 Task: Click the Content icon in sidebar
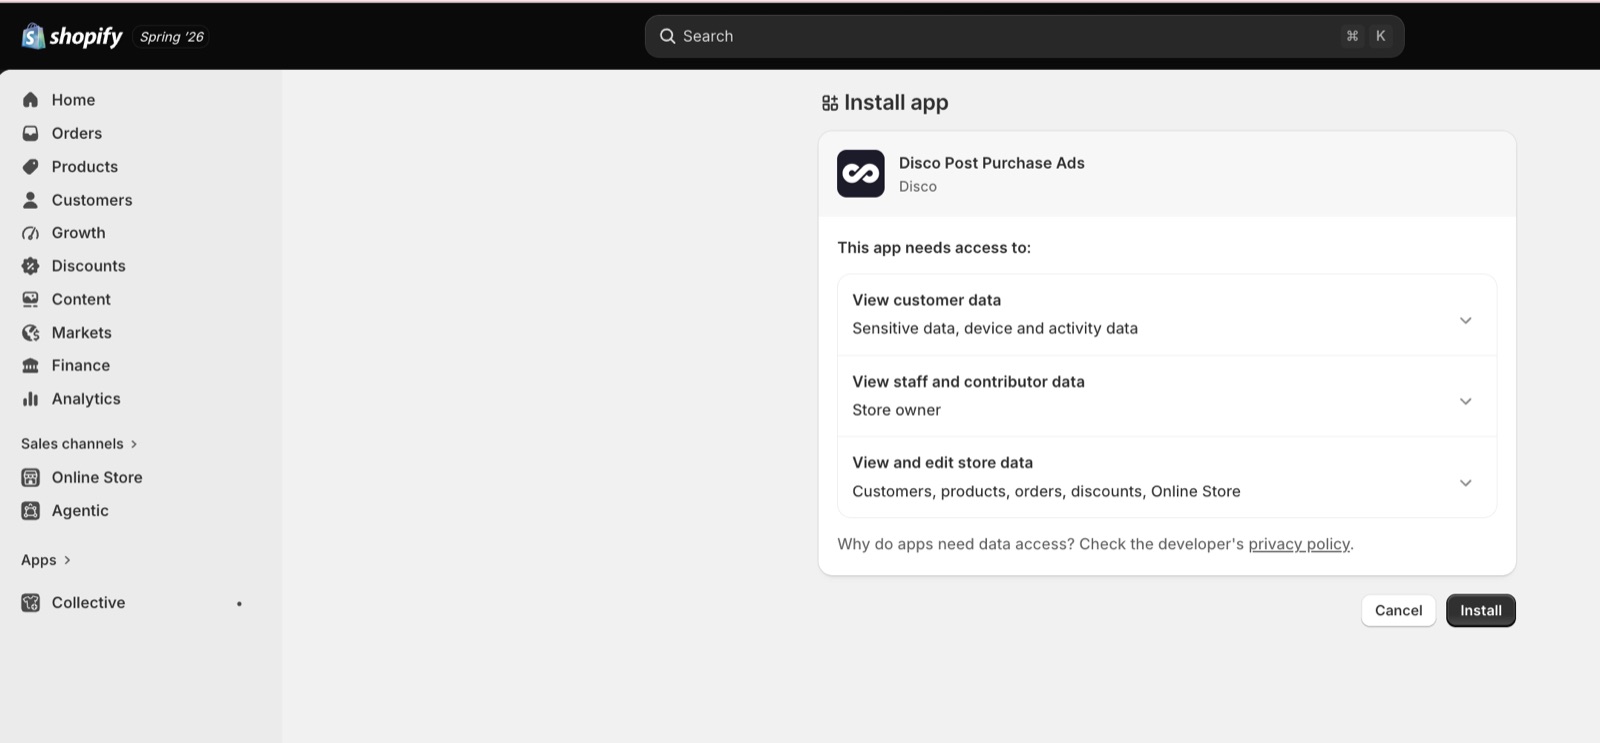(31, 299)
